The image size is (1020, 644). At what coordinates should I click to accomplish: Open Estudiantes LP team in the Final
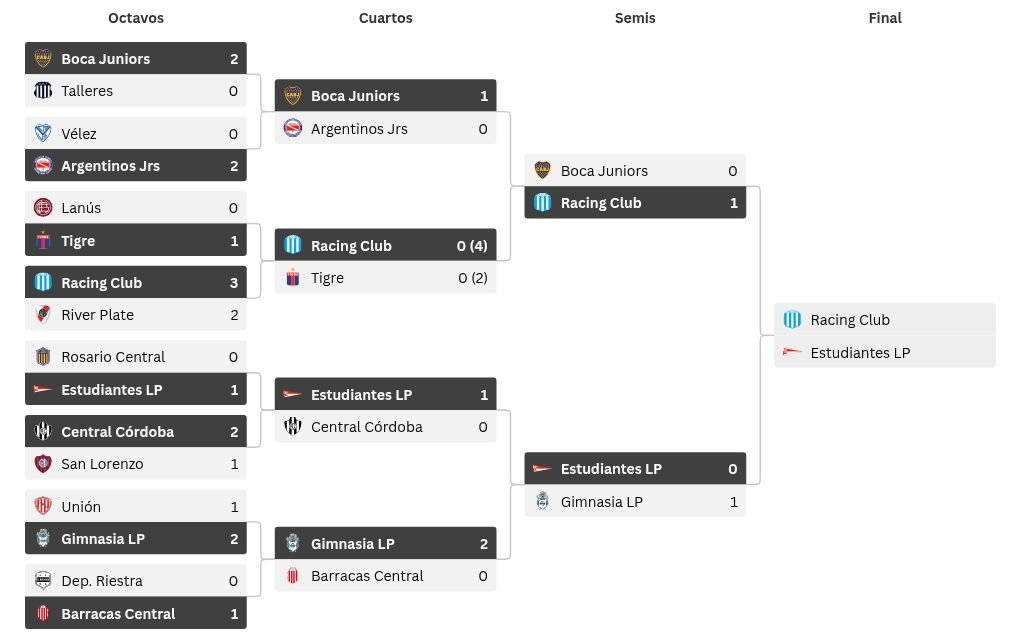point(860,353)
